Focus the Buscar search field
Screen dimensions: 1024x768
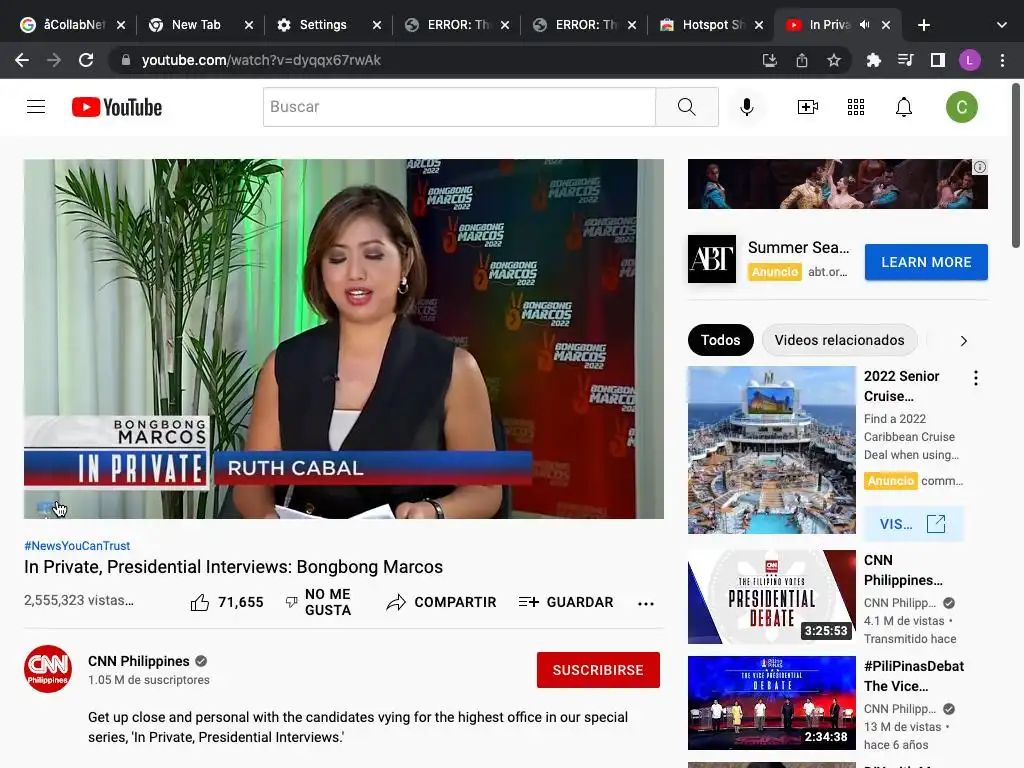tap(459, 106)
